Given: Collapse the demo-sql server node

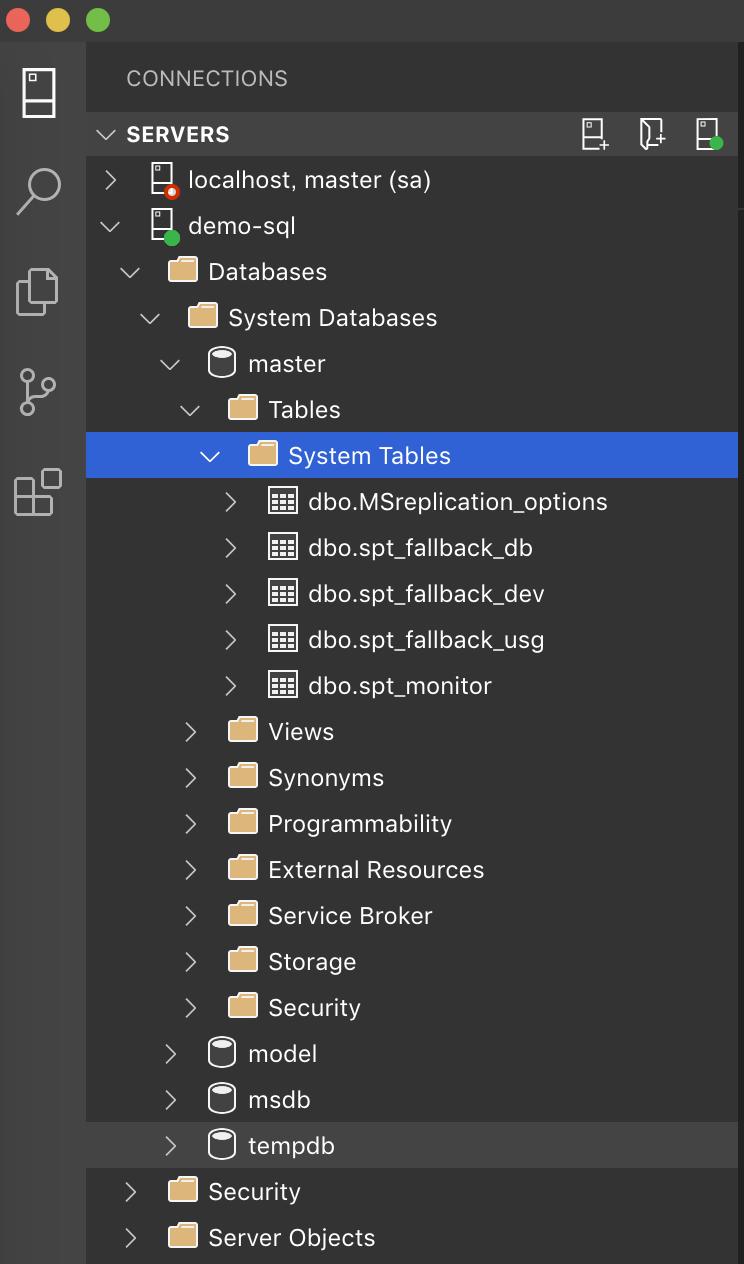Looking at the screenshot, I should coord(111,226).
